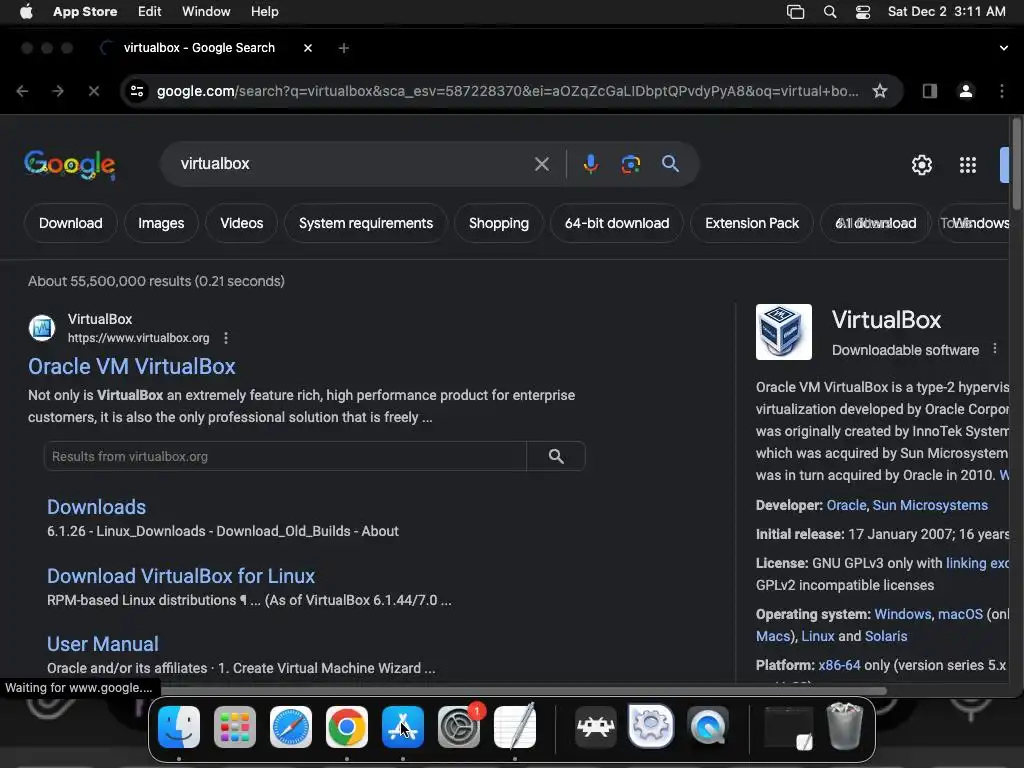Open the App Store menu

point(85,11)
